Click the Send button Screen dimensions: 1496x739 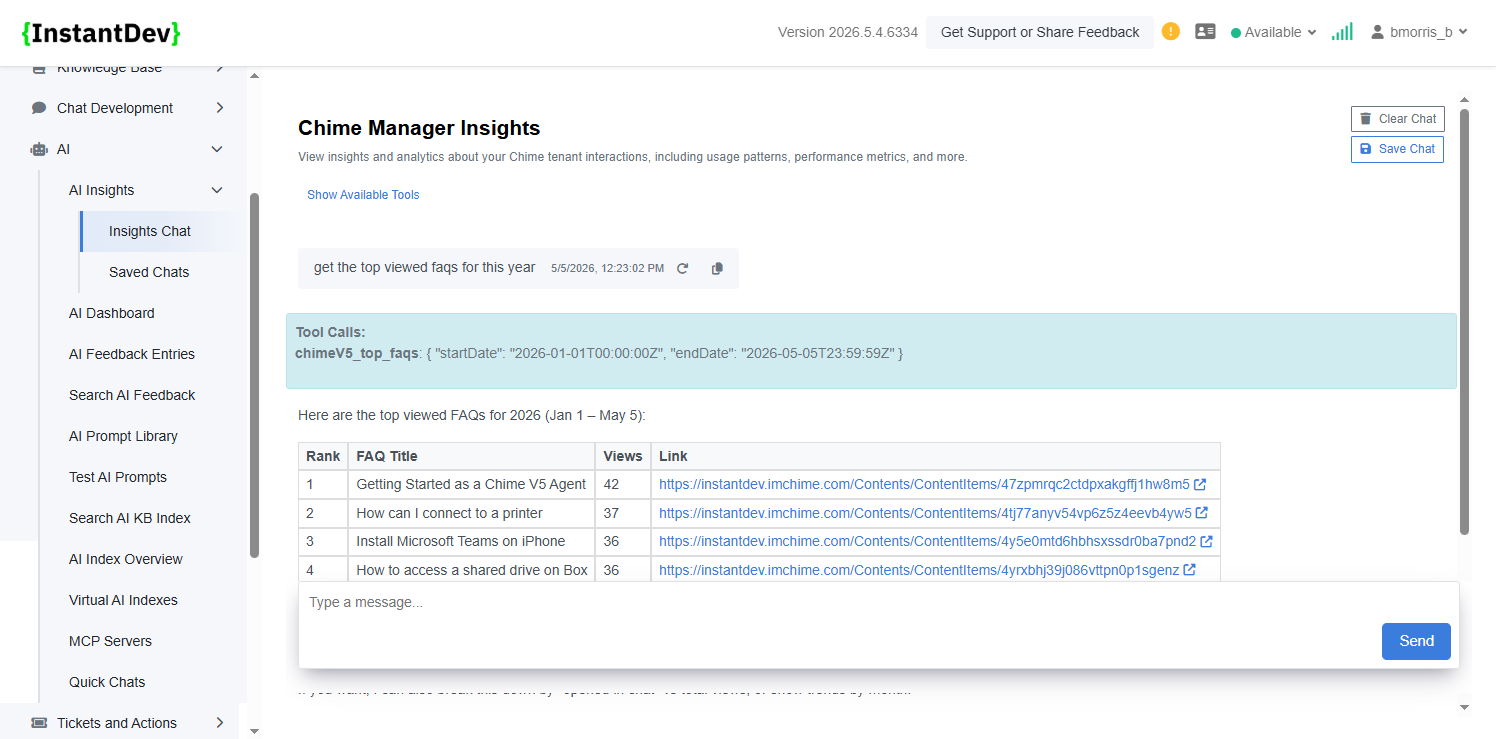(1416, 641)
